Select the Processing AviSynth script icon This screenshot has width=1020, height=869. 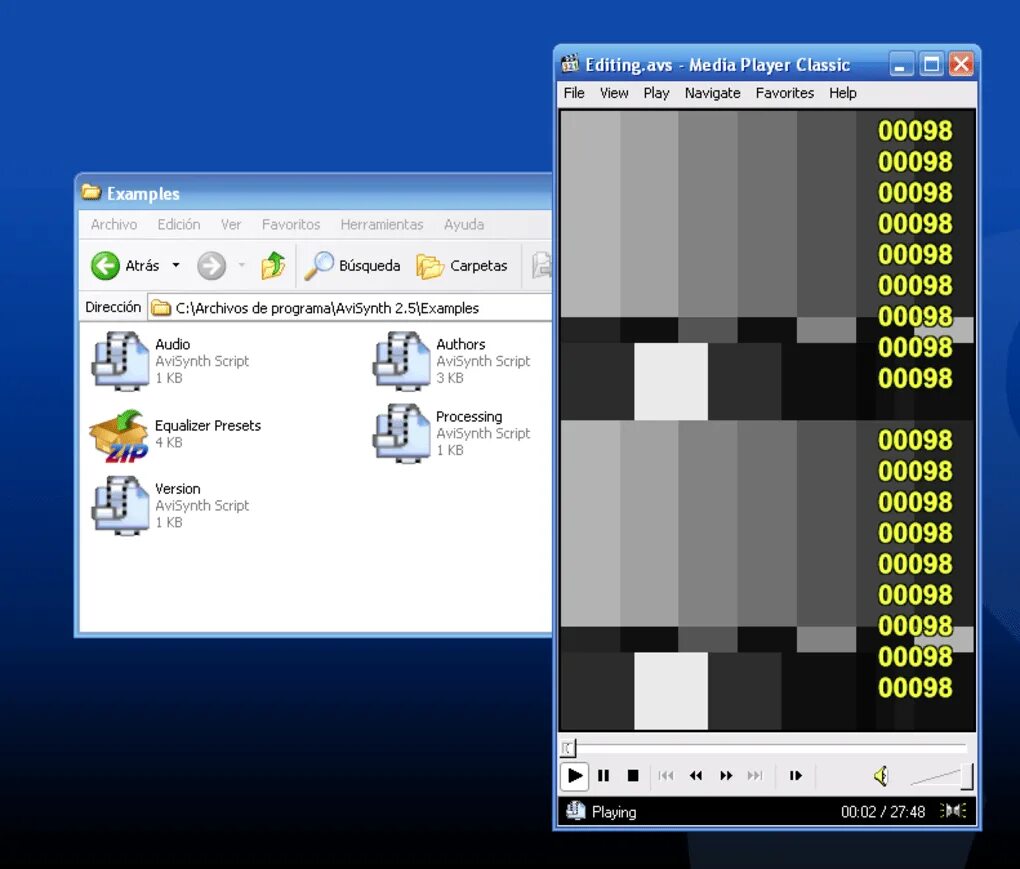(402, 433)
